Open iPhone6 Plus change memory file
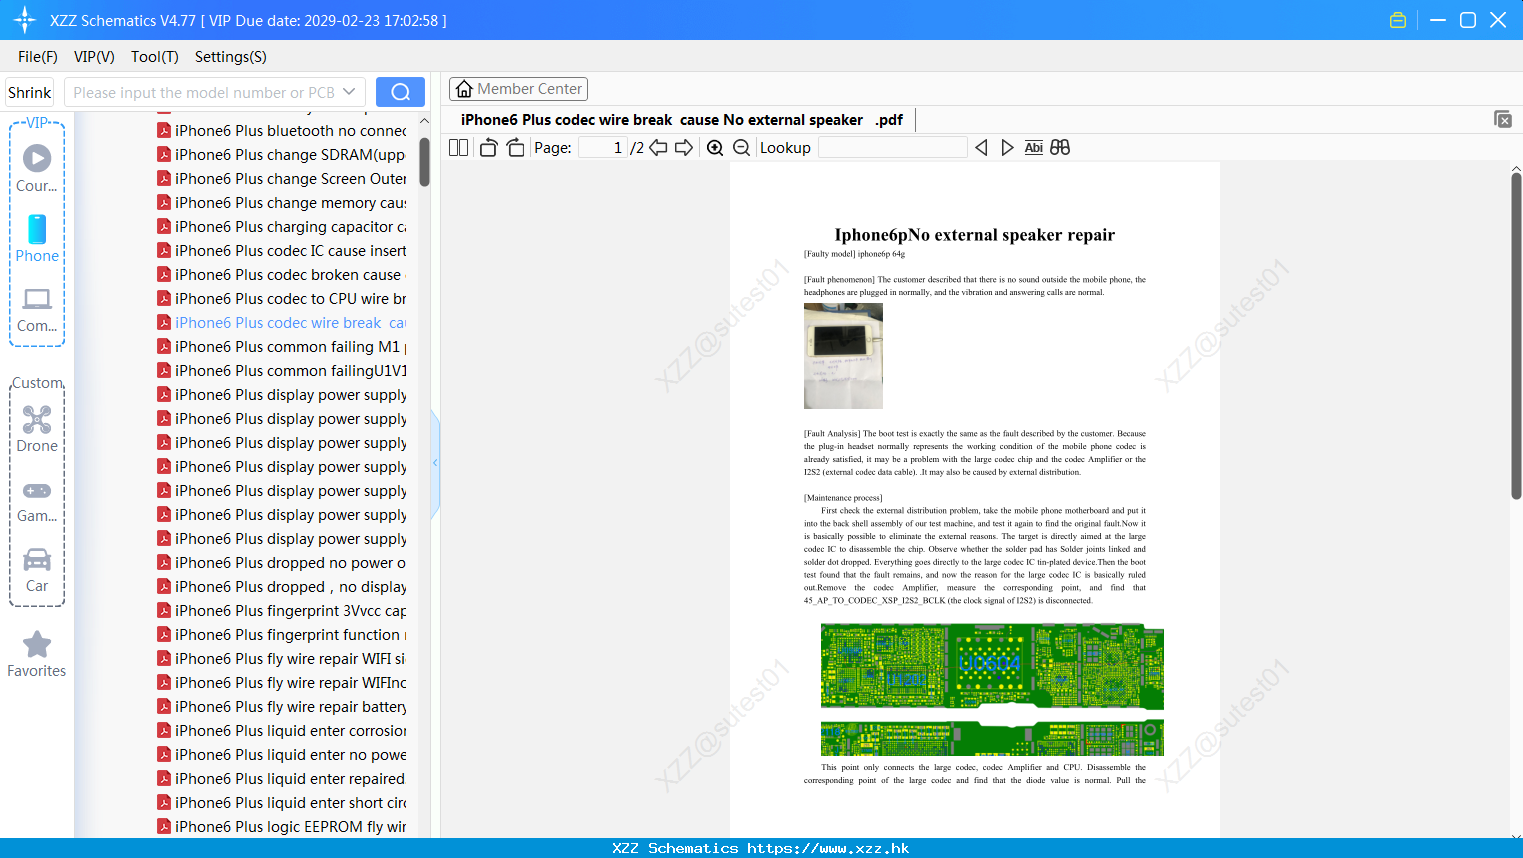Viewport: 1523px width, 858px height. pyautogui.click(x=282, y=203)
